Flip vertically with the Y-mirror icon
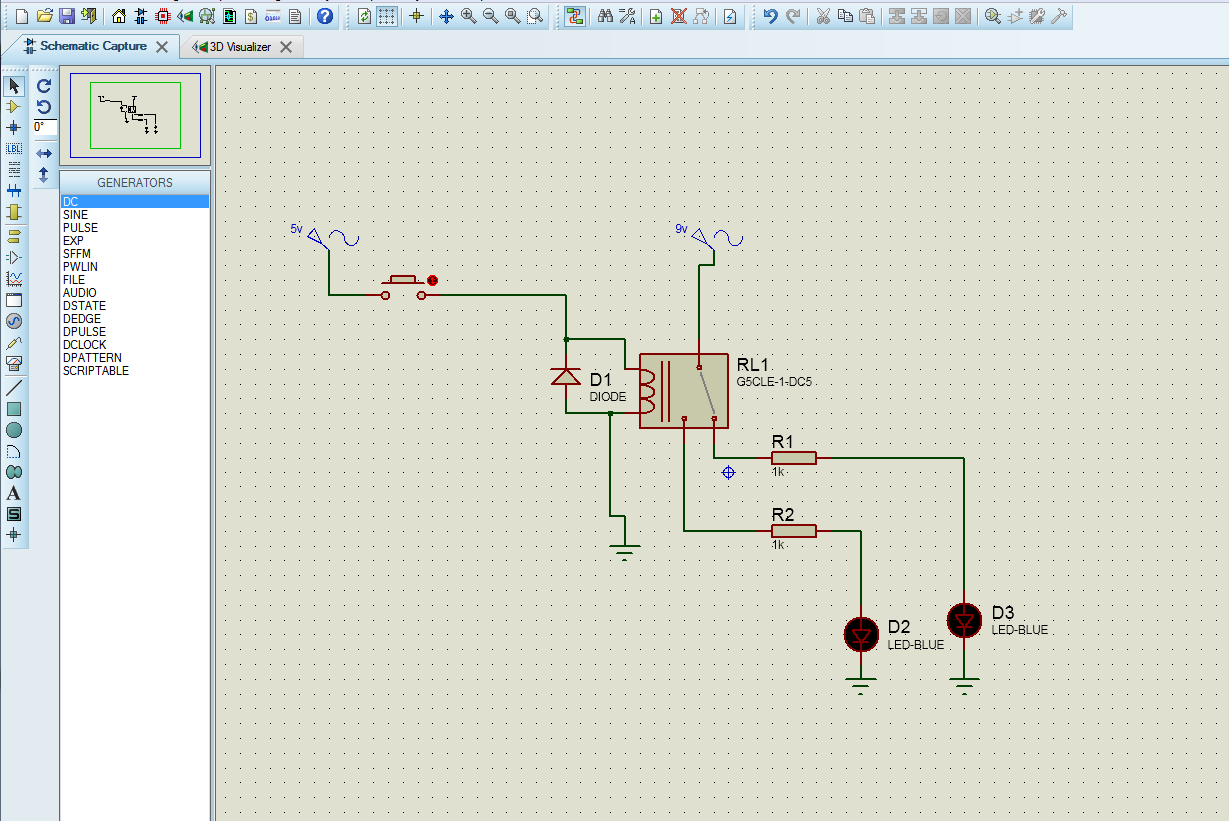 tap(44, 175)
